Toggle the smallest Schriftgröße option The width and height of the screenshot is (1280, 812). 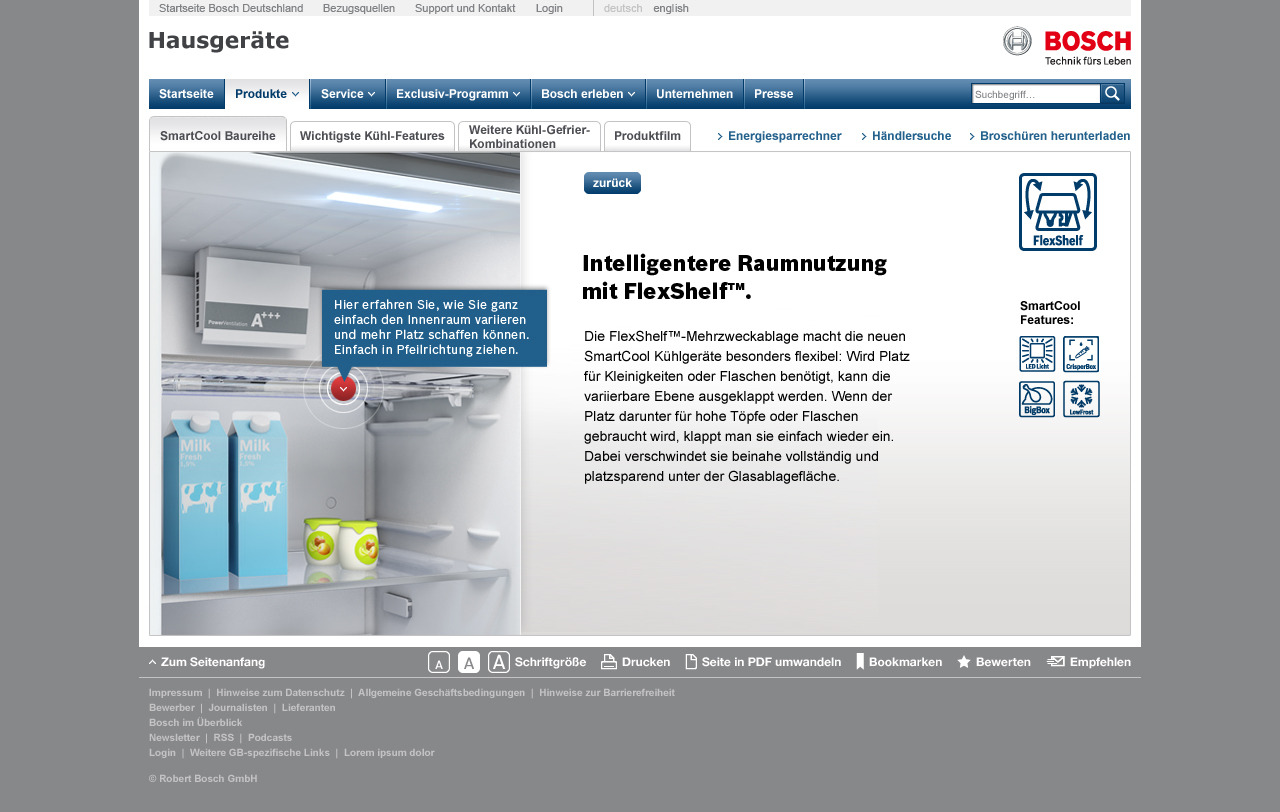click(x=437, y=661)
